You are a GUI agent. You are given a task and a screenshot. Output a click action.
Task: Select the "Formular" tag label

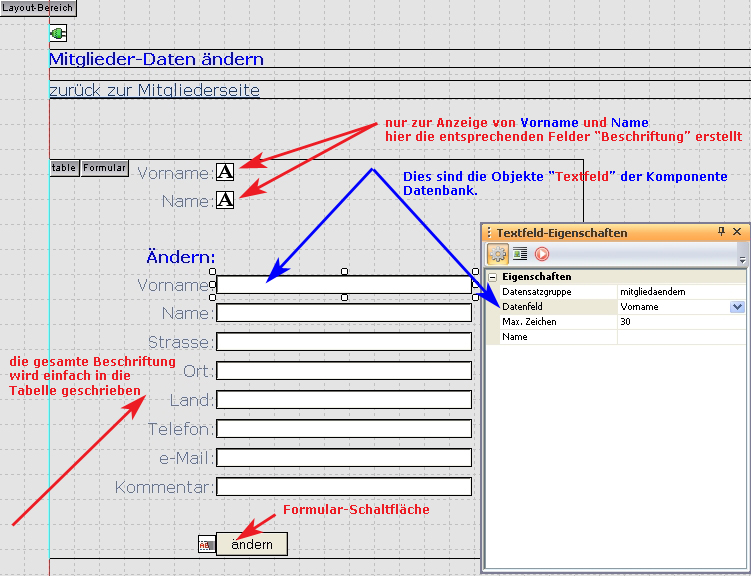click(x=104, y=168)
